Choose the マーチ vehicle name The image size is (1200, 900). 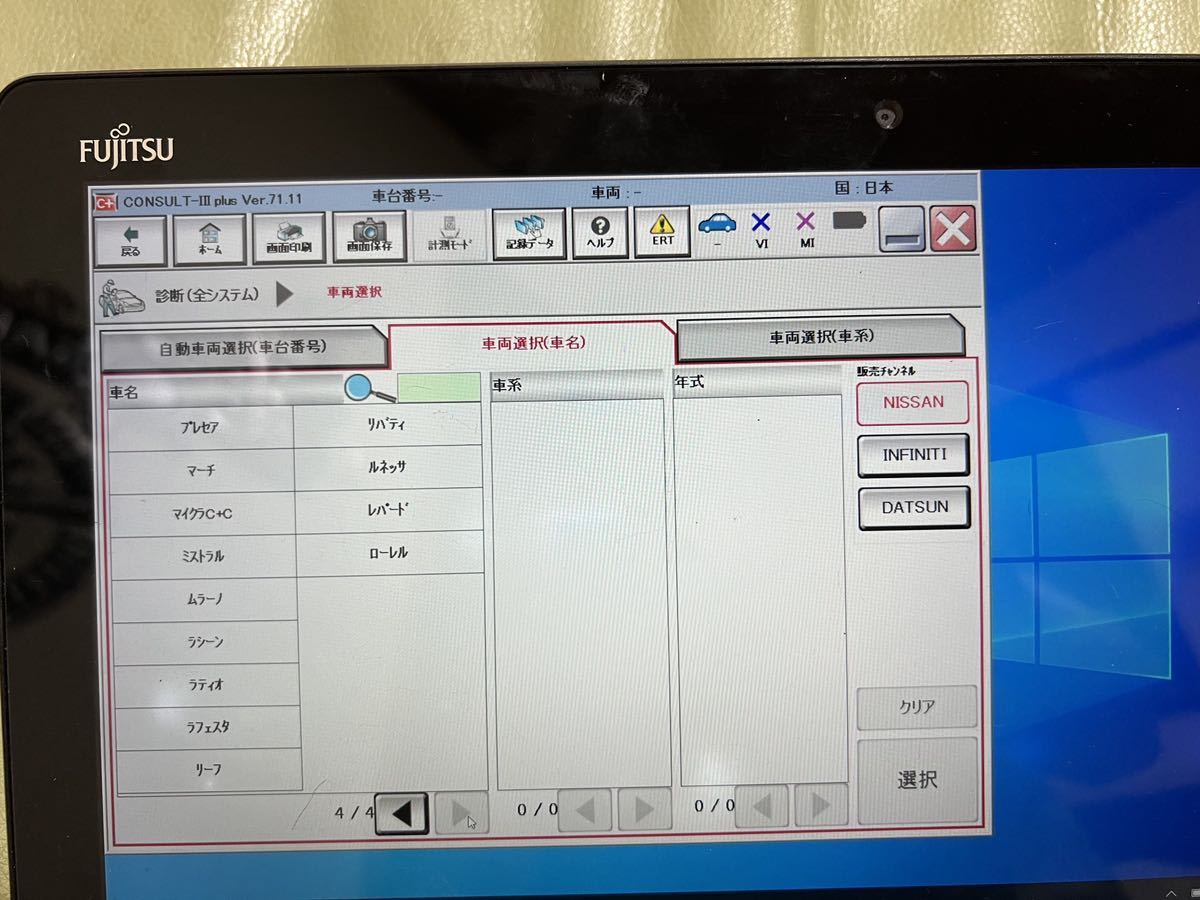point(201,470)
